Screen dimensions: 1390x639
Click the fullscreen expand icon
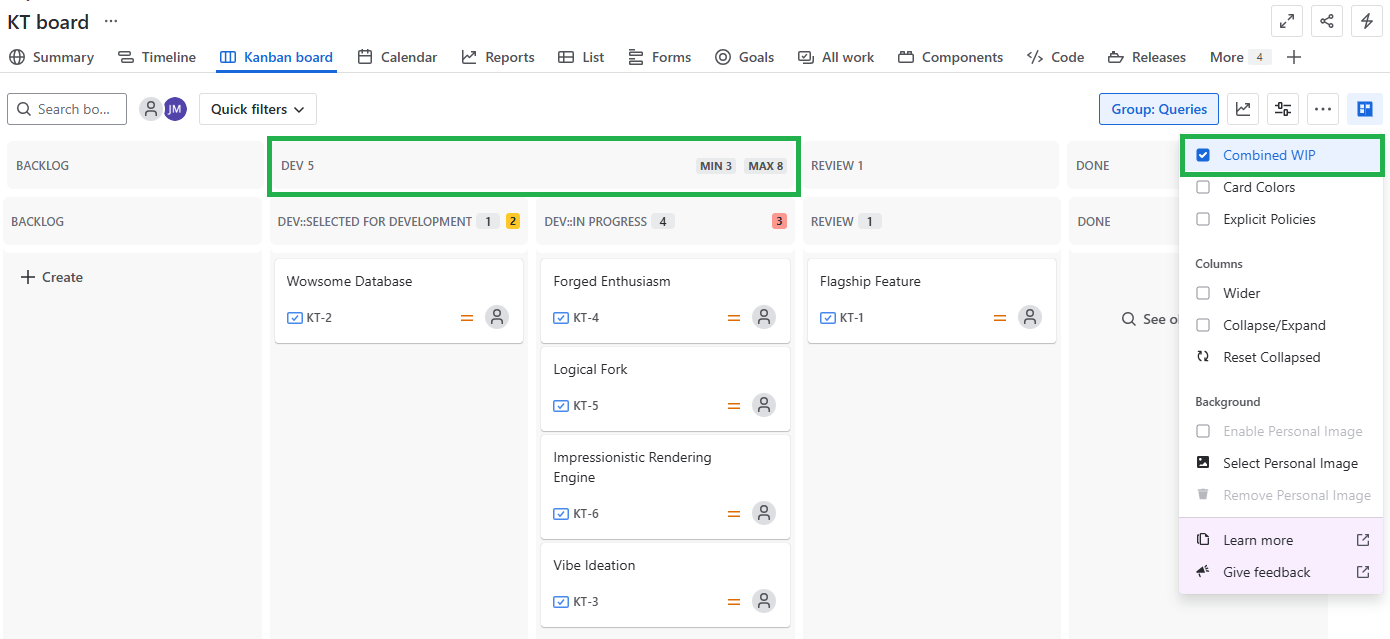point(1286,21)
